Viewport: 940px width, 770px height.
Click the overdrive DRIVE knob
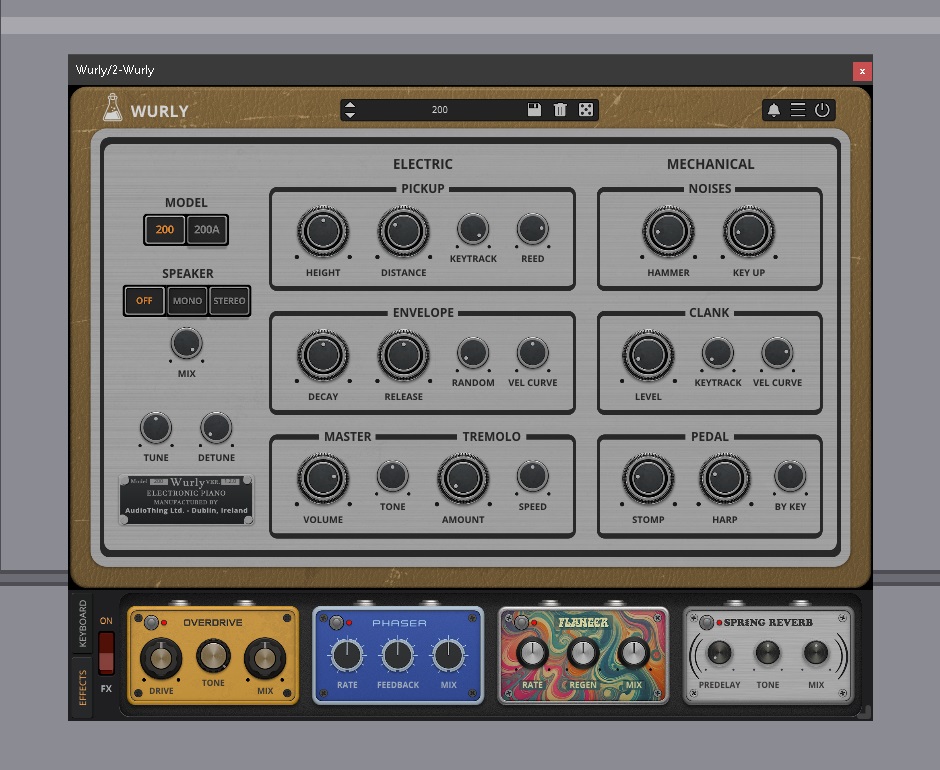[161, 658]
